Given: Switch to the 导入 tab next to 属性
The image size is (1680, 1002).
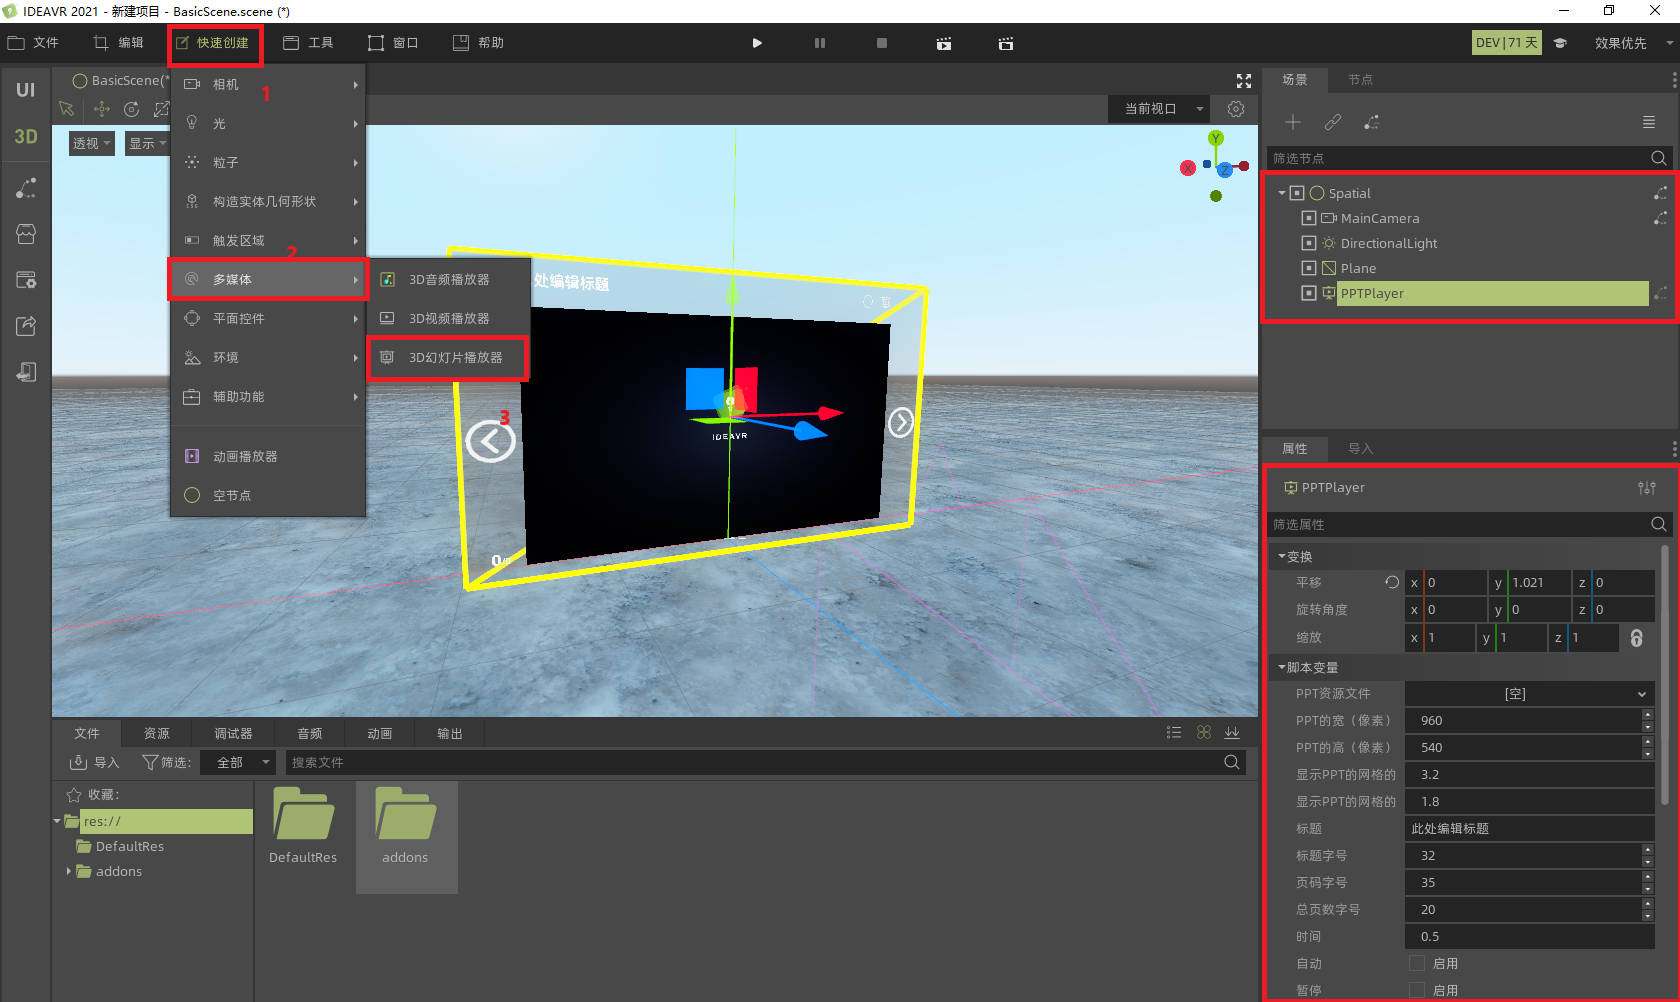Looking at the screenshot, I should 1360,449.
